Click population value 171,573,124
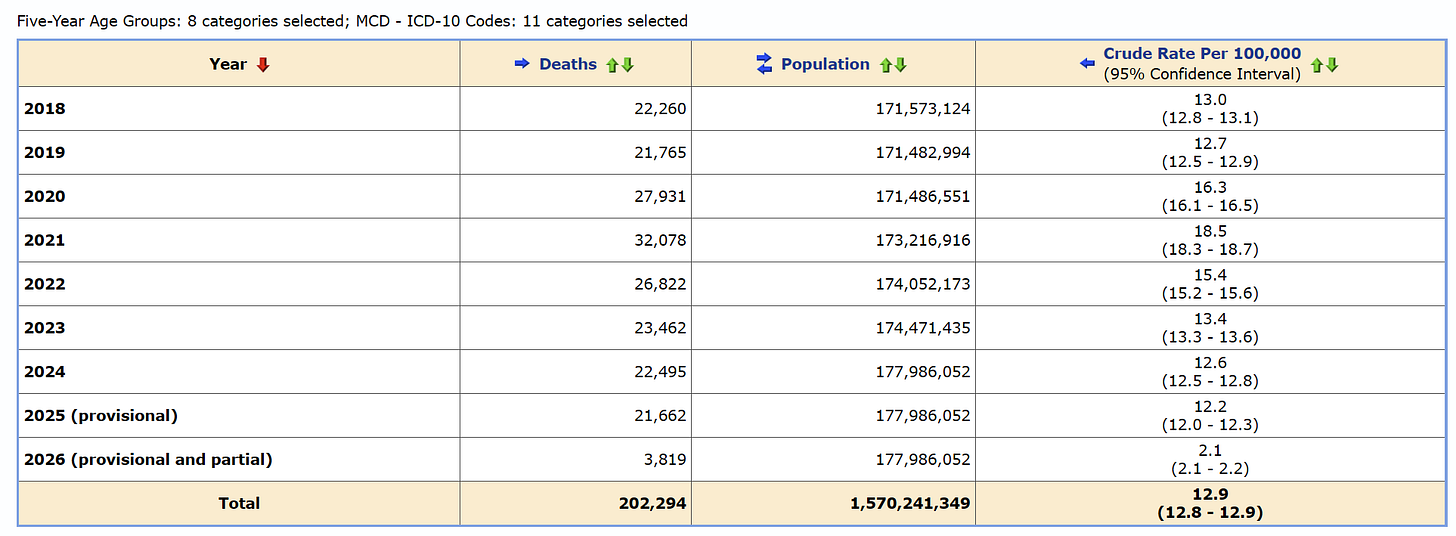Image resolution: width=1456 pixels, height=536 pixels. click(921, 108)
